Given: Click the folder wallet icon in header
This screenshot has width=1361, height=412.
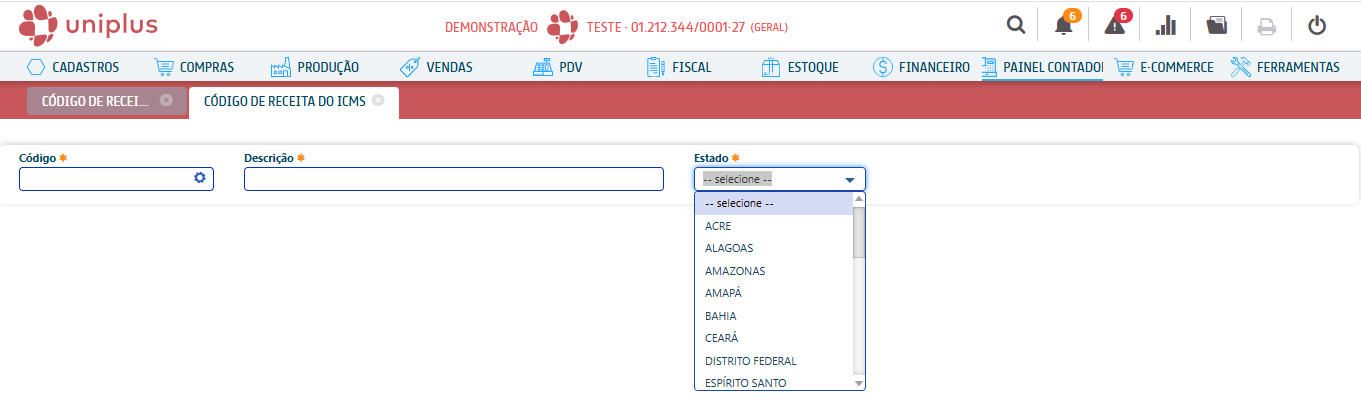Looking at the screenshot, I should click(1216, 26).
